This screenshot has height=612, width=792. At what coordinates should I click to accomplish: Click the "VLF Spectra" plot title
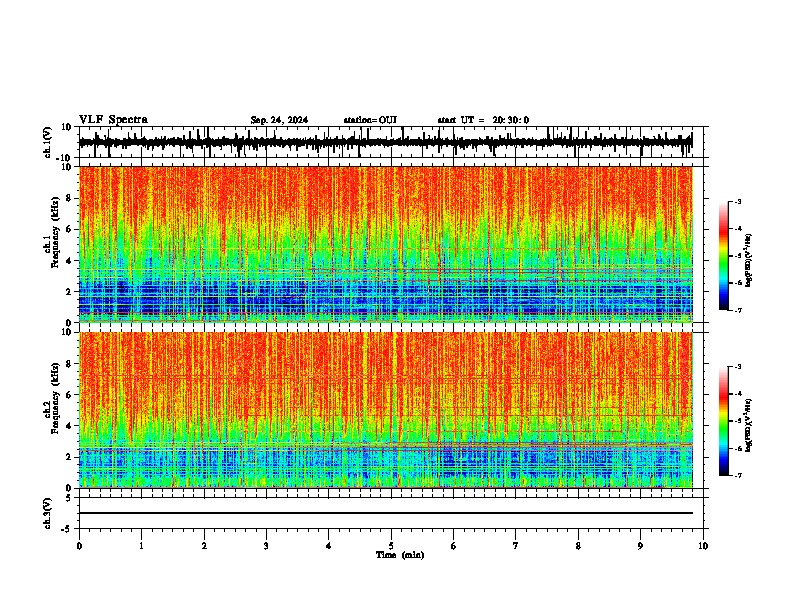pyautogui.click(x=113, y=120)
